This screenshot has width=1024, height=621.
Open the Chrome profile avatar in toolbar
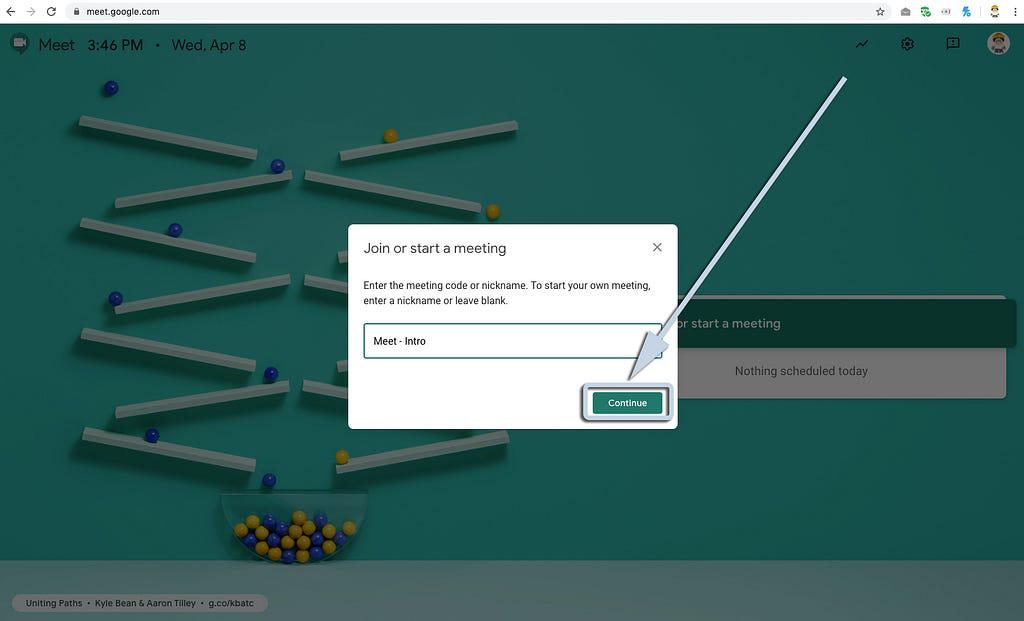994,12
